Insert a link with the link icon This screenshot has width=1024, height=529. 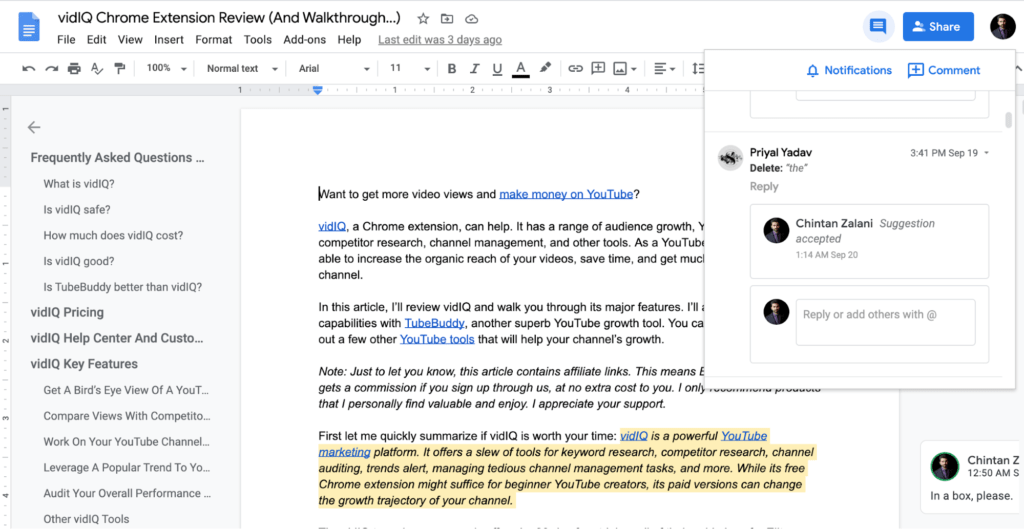575,68
